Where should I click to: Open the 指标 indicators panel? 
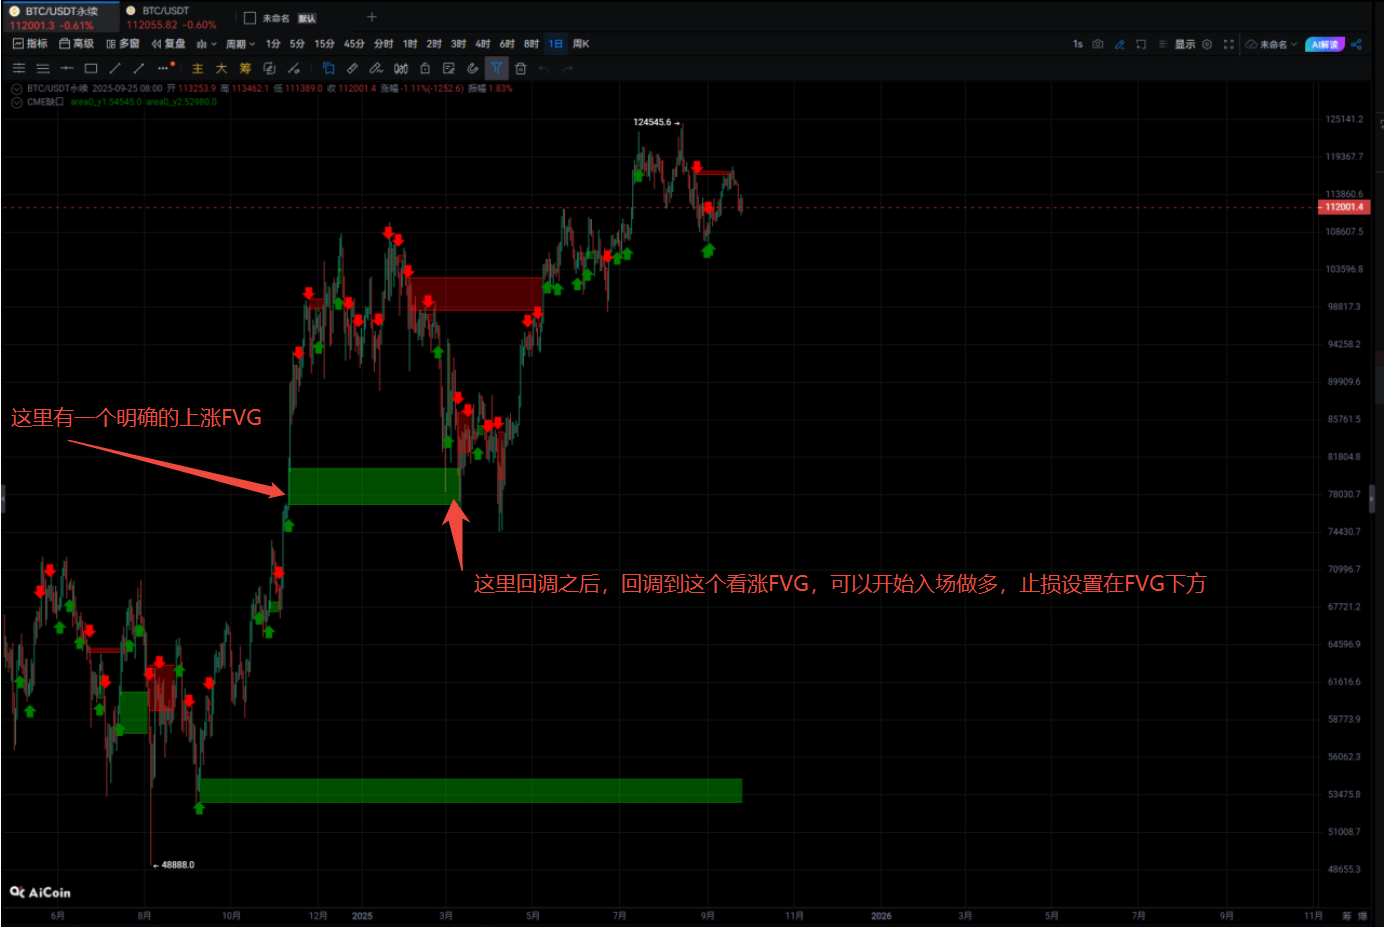(30, 44)
